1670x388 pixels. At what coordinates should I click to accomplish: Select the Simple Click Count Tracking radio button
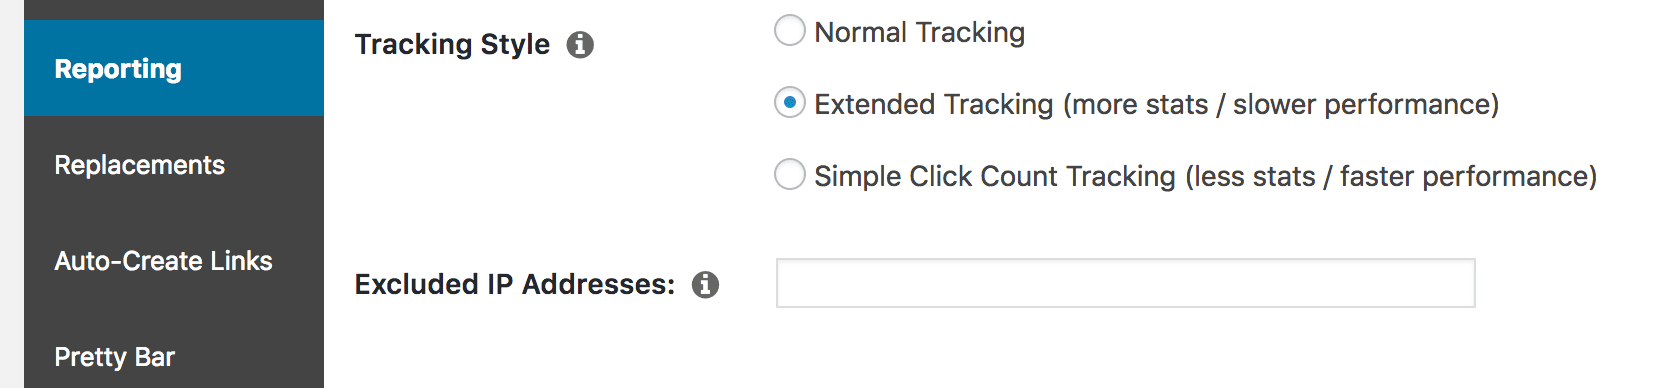pyautogui.click(x=790, y=175)
